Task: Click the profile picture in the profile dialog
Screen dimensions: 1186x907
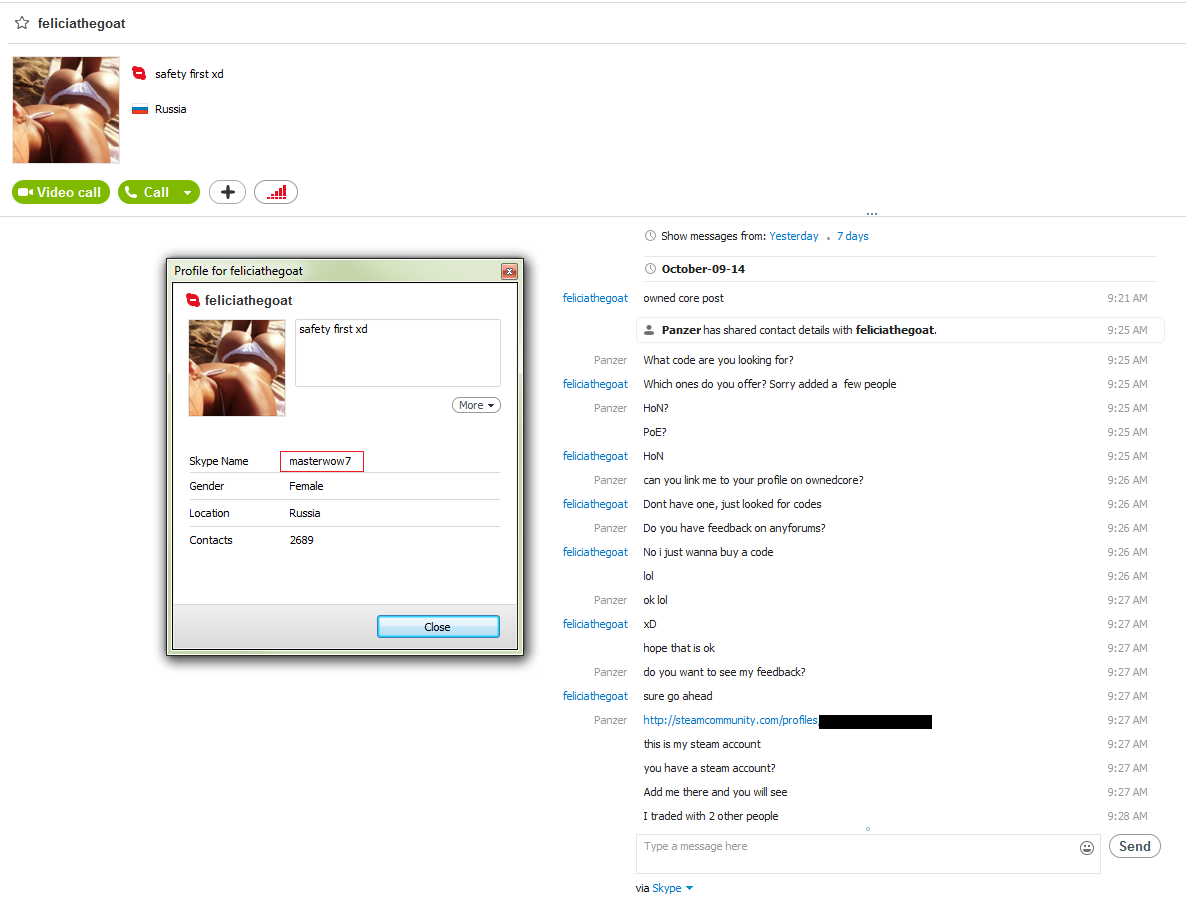Action: coord(237,368)
